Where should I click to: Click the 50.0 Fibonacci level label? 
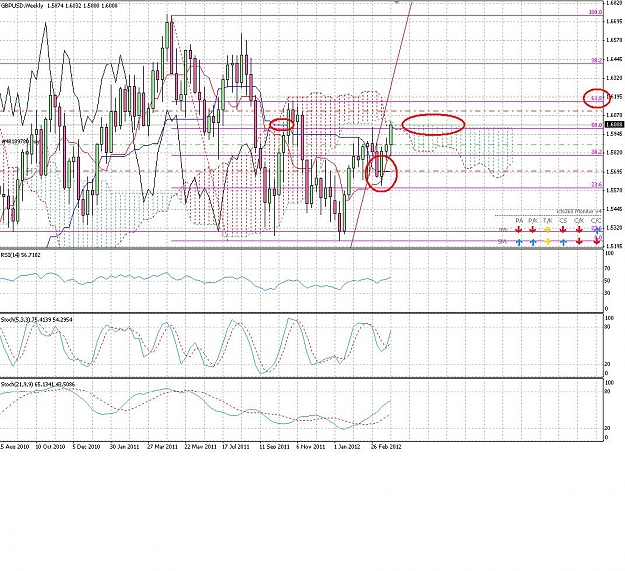coord(597,125)
